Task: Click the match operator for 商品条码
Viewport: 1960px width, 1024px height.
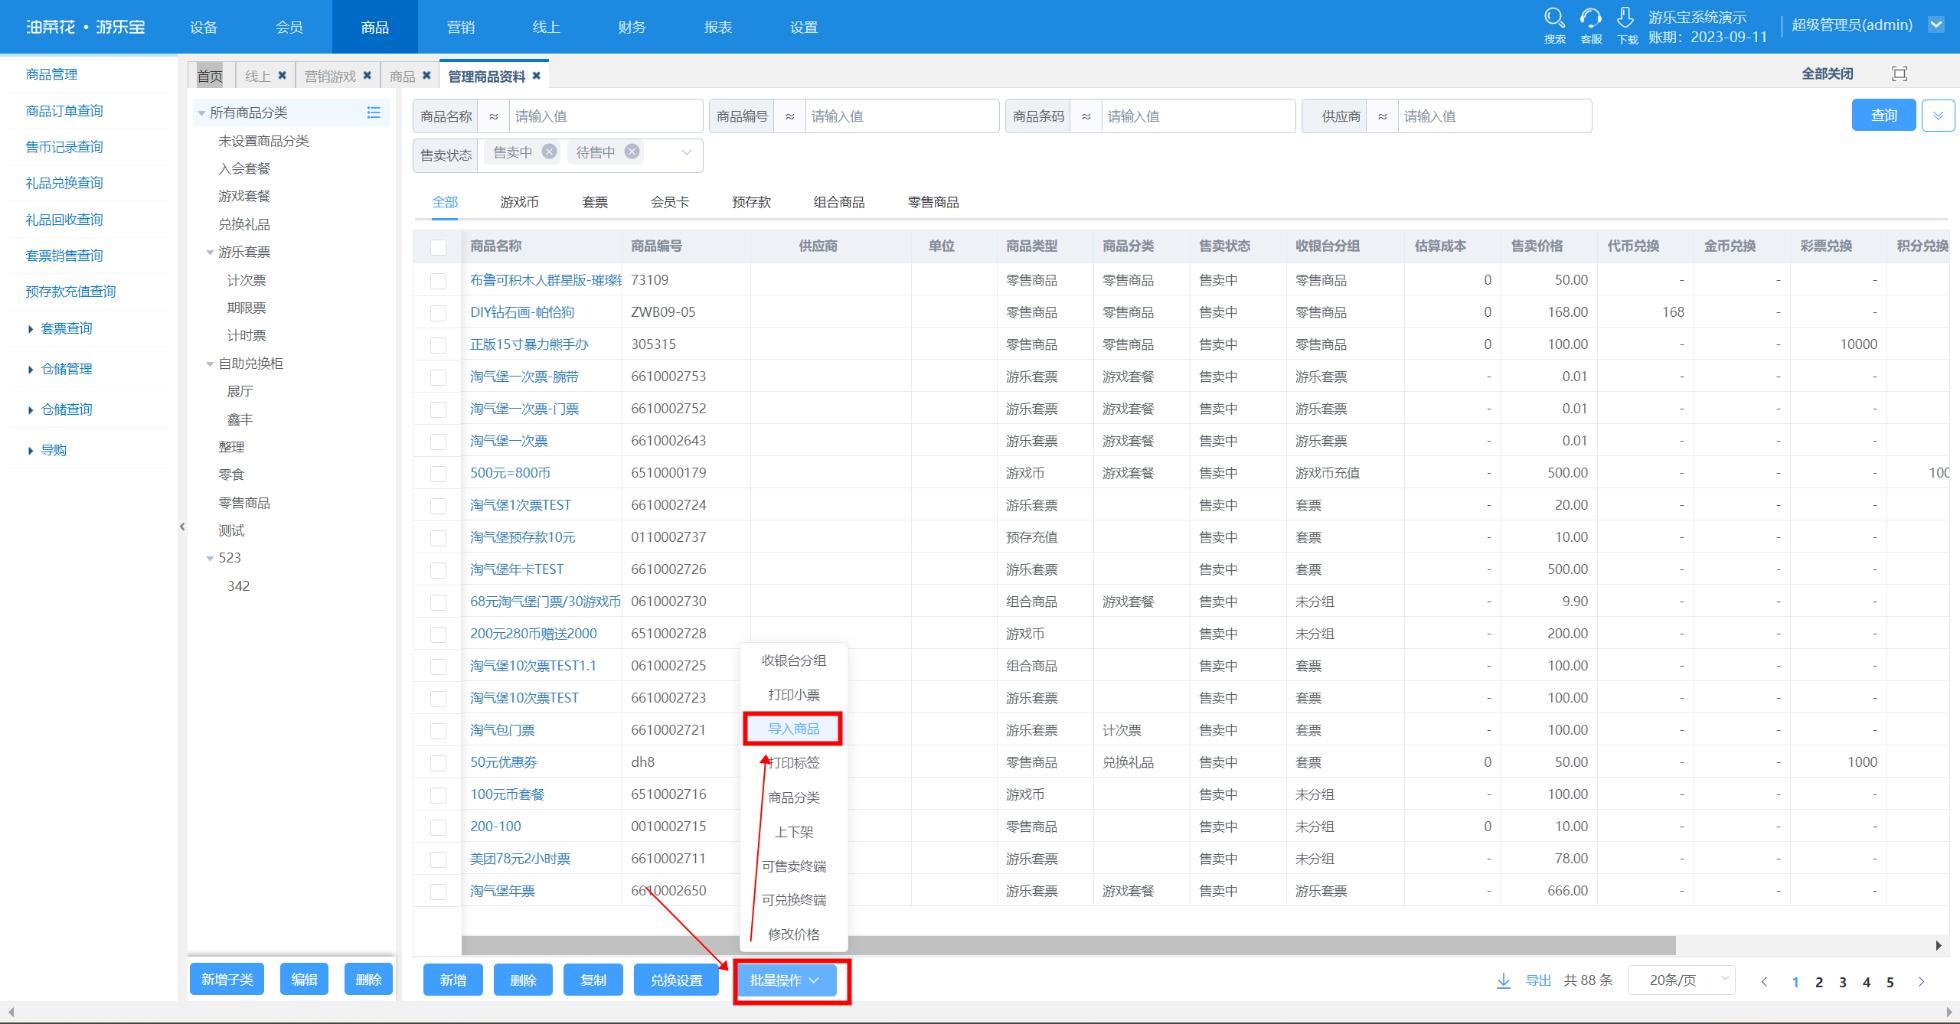Action: click(x=1086, y=116)
